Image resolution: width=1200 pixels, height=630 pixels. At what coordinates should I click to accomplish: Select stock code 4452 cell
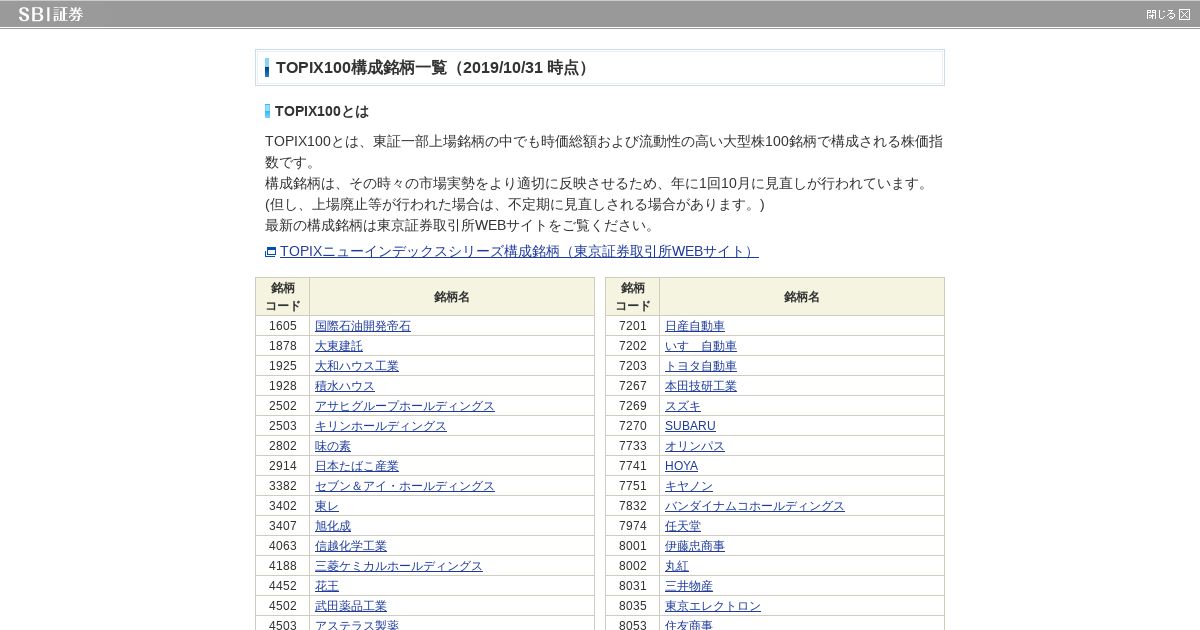283,586
